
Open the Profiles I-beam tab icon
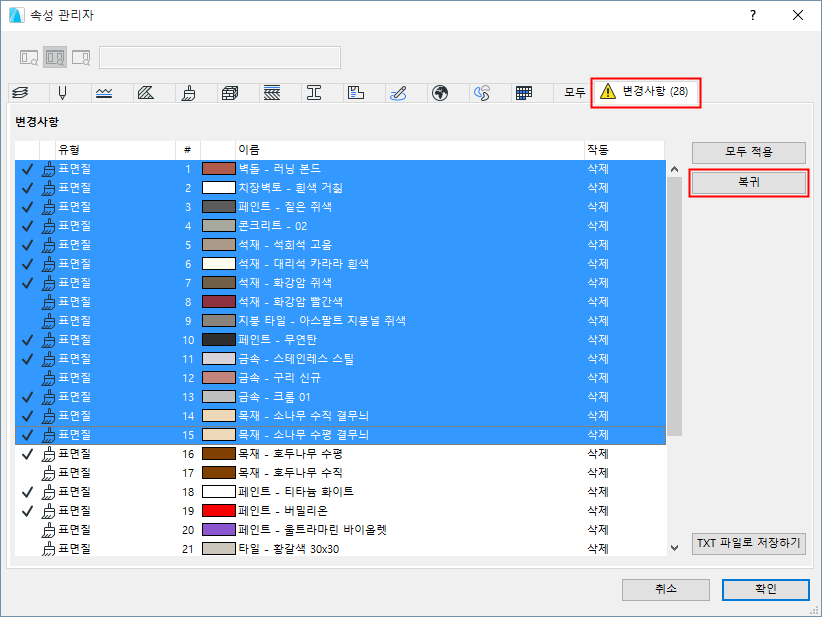314,93
